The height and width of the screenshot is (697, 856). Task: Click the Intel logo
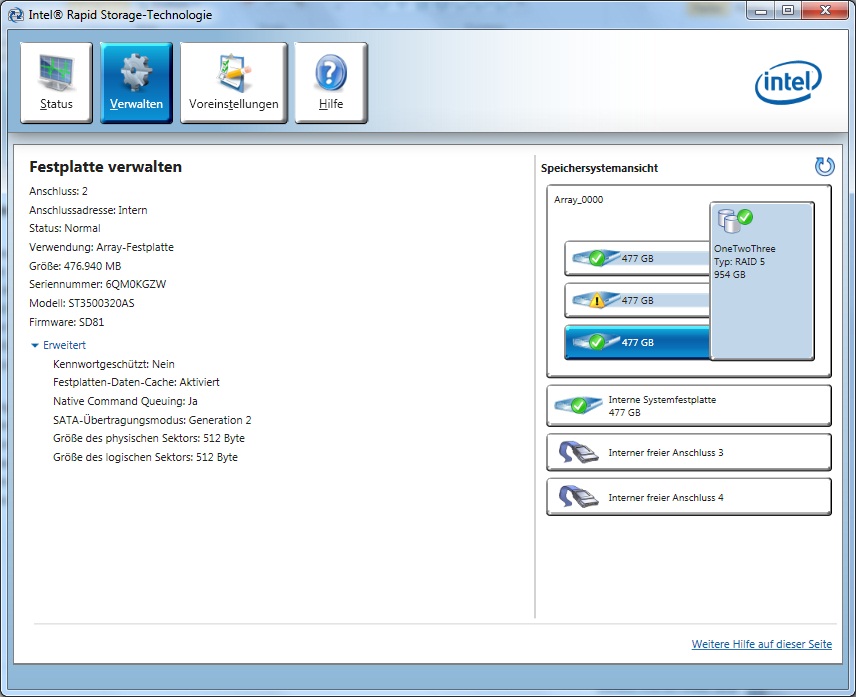(788, 82)
